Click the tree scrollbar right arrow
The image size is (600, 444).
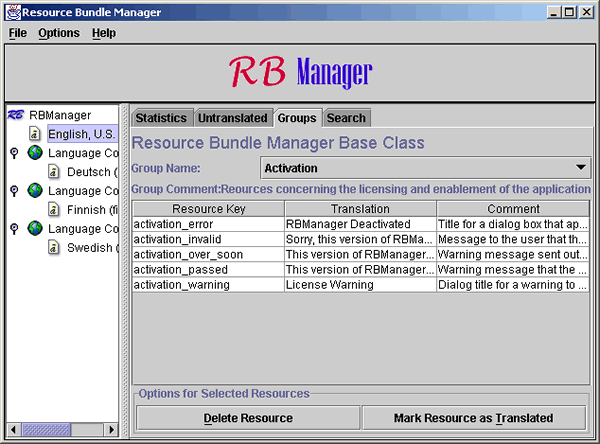(111, 429)
